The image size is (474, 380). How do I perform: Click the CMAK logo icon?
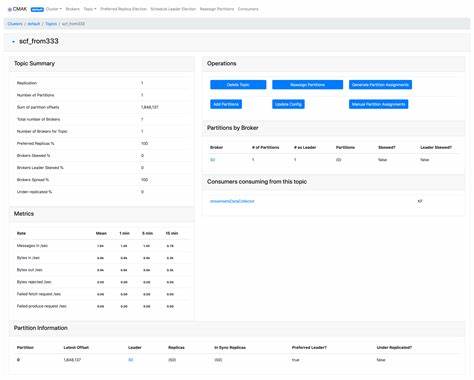point(10,9)
